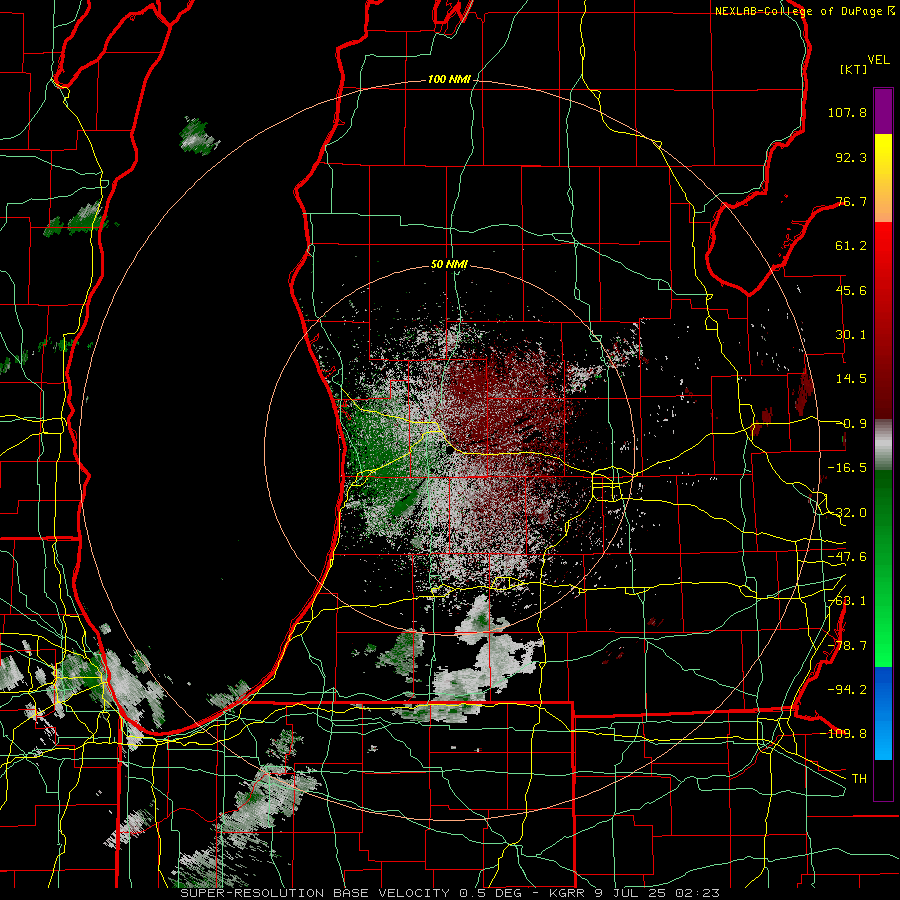Click the -16.5 velocity scale value
Screen dimensions: 900x900
pos(847,468)
